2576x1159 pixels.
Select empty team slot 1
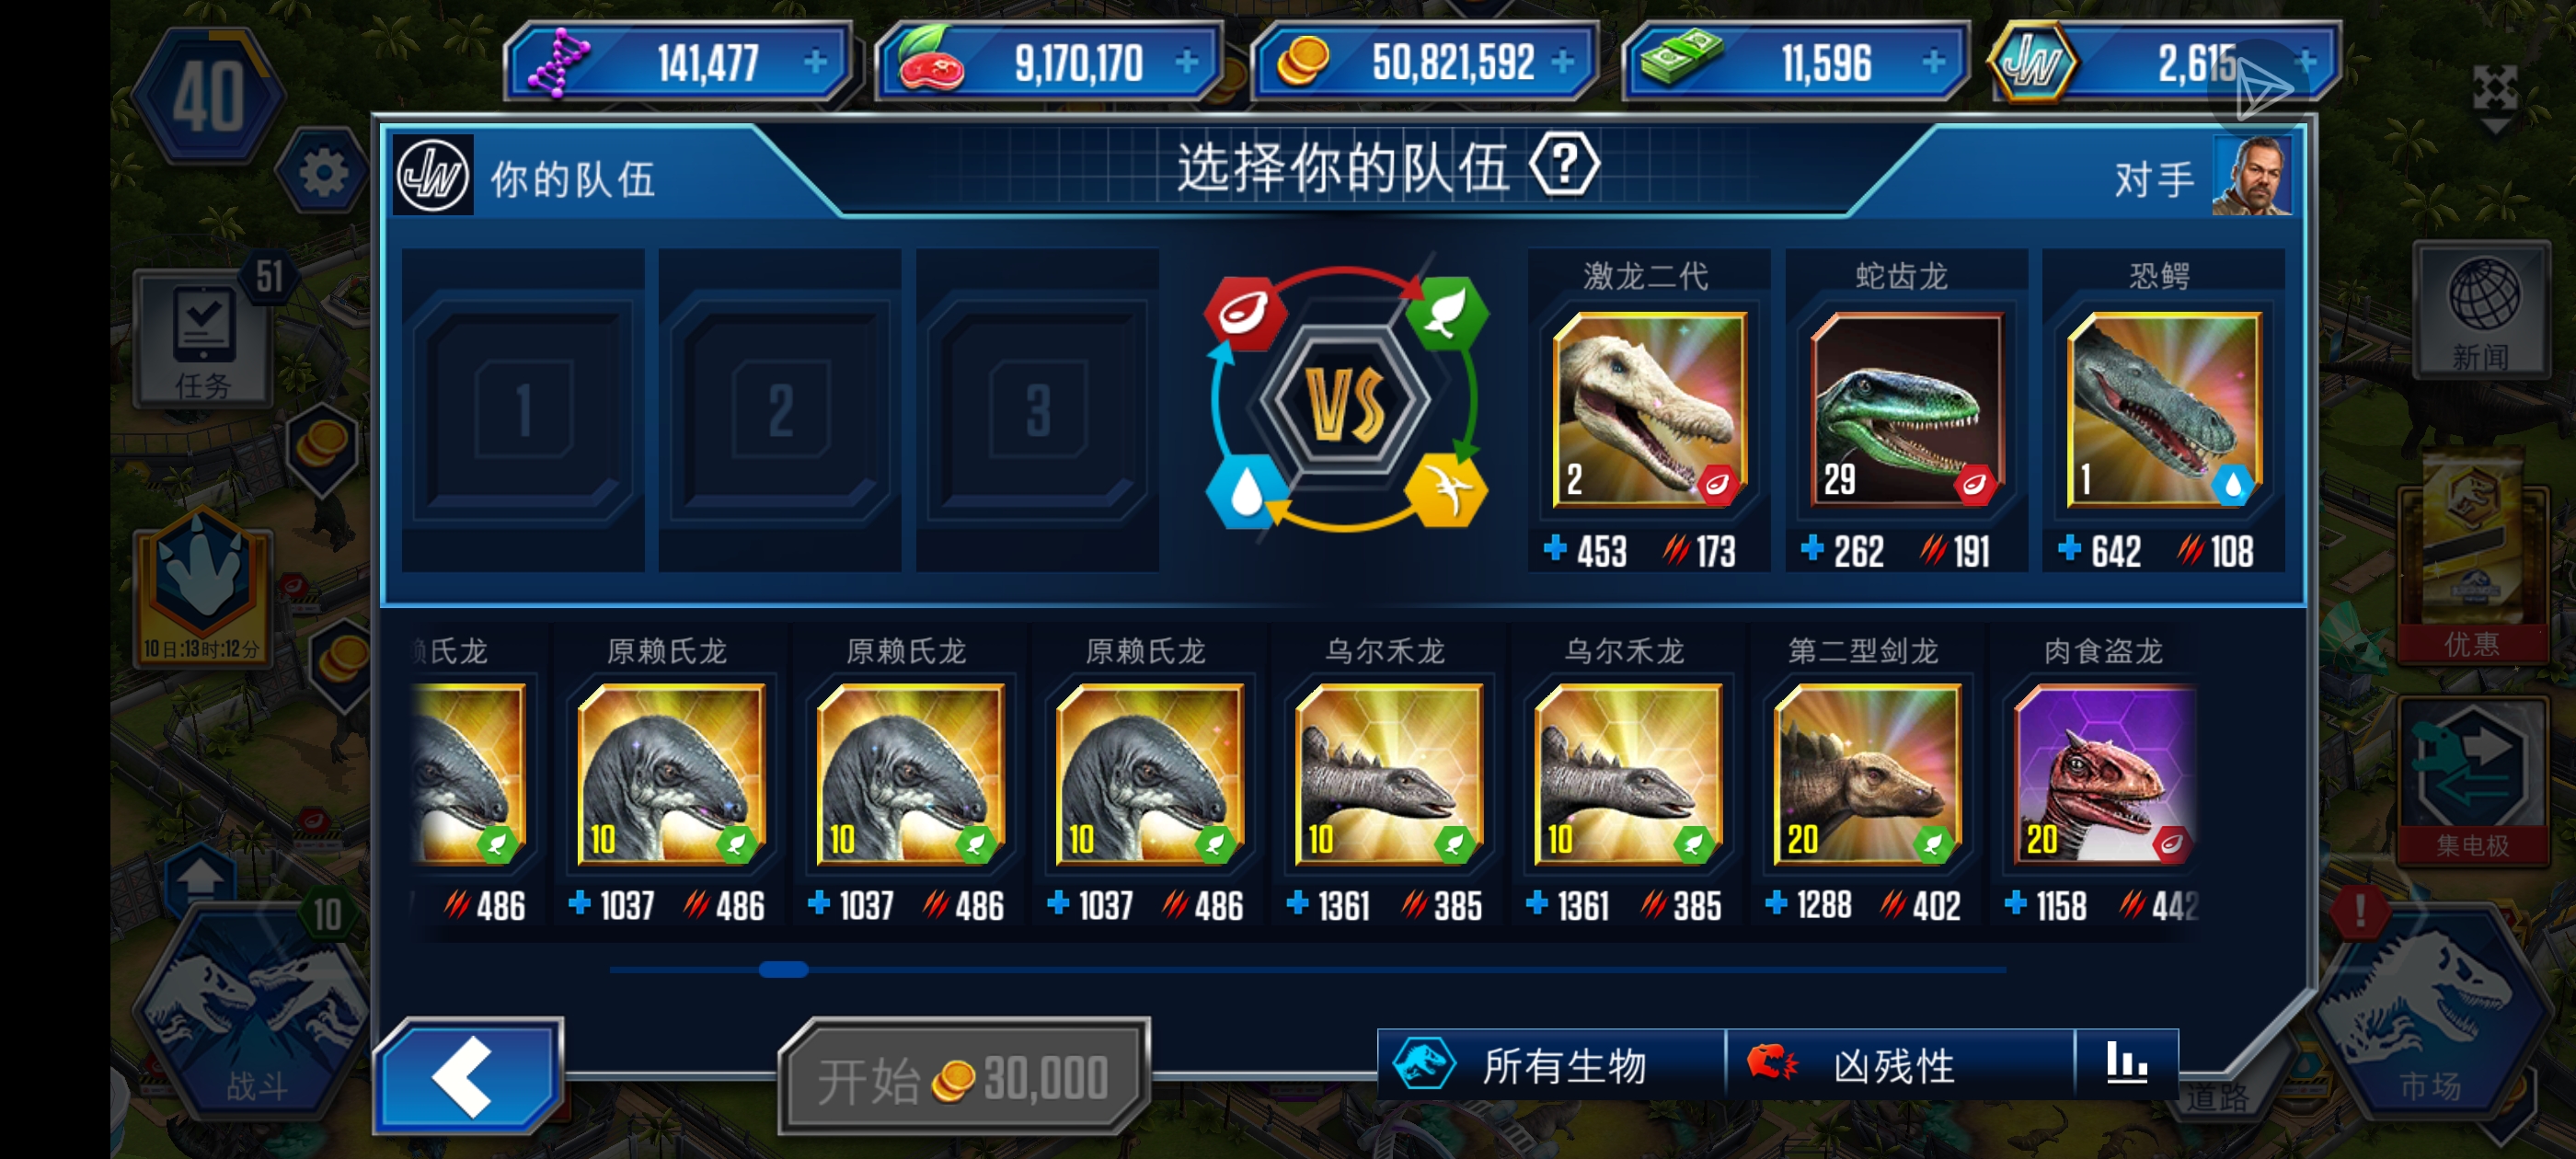523,411
